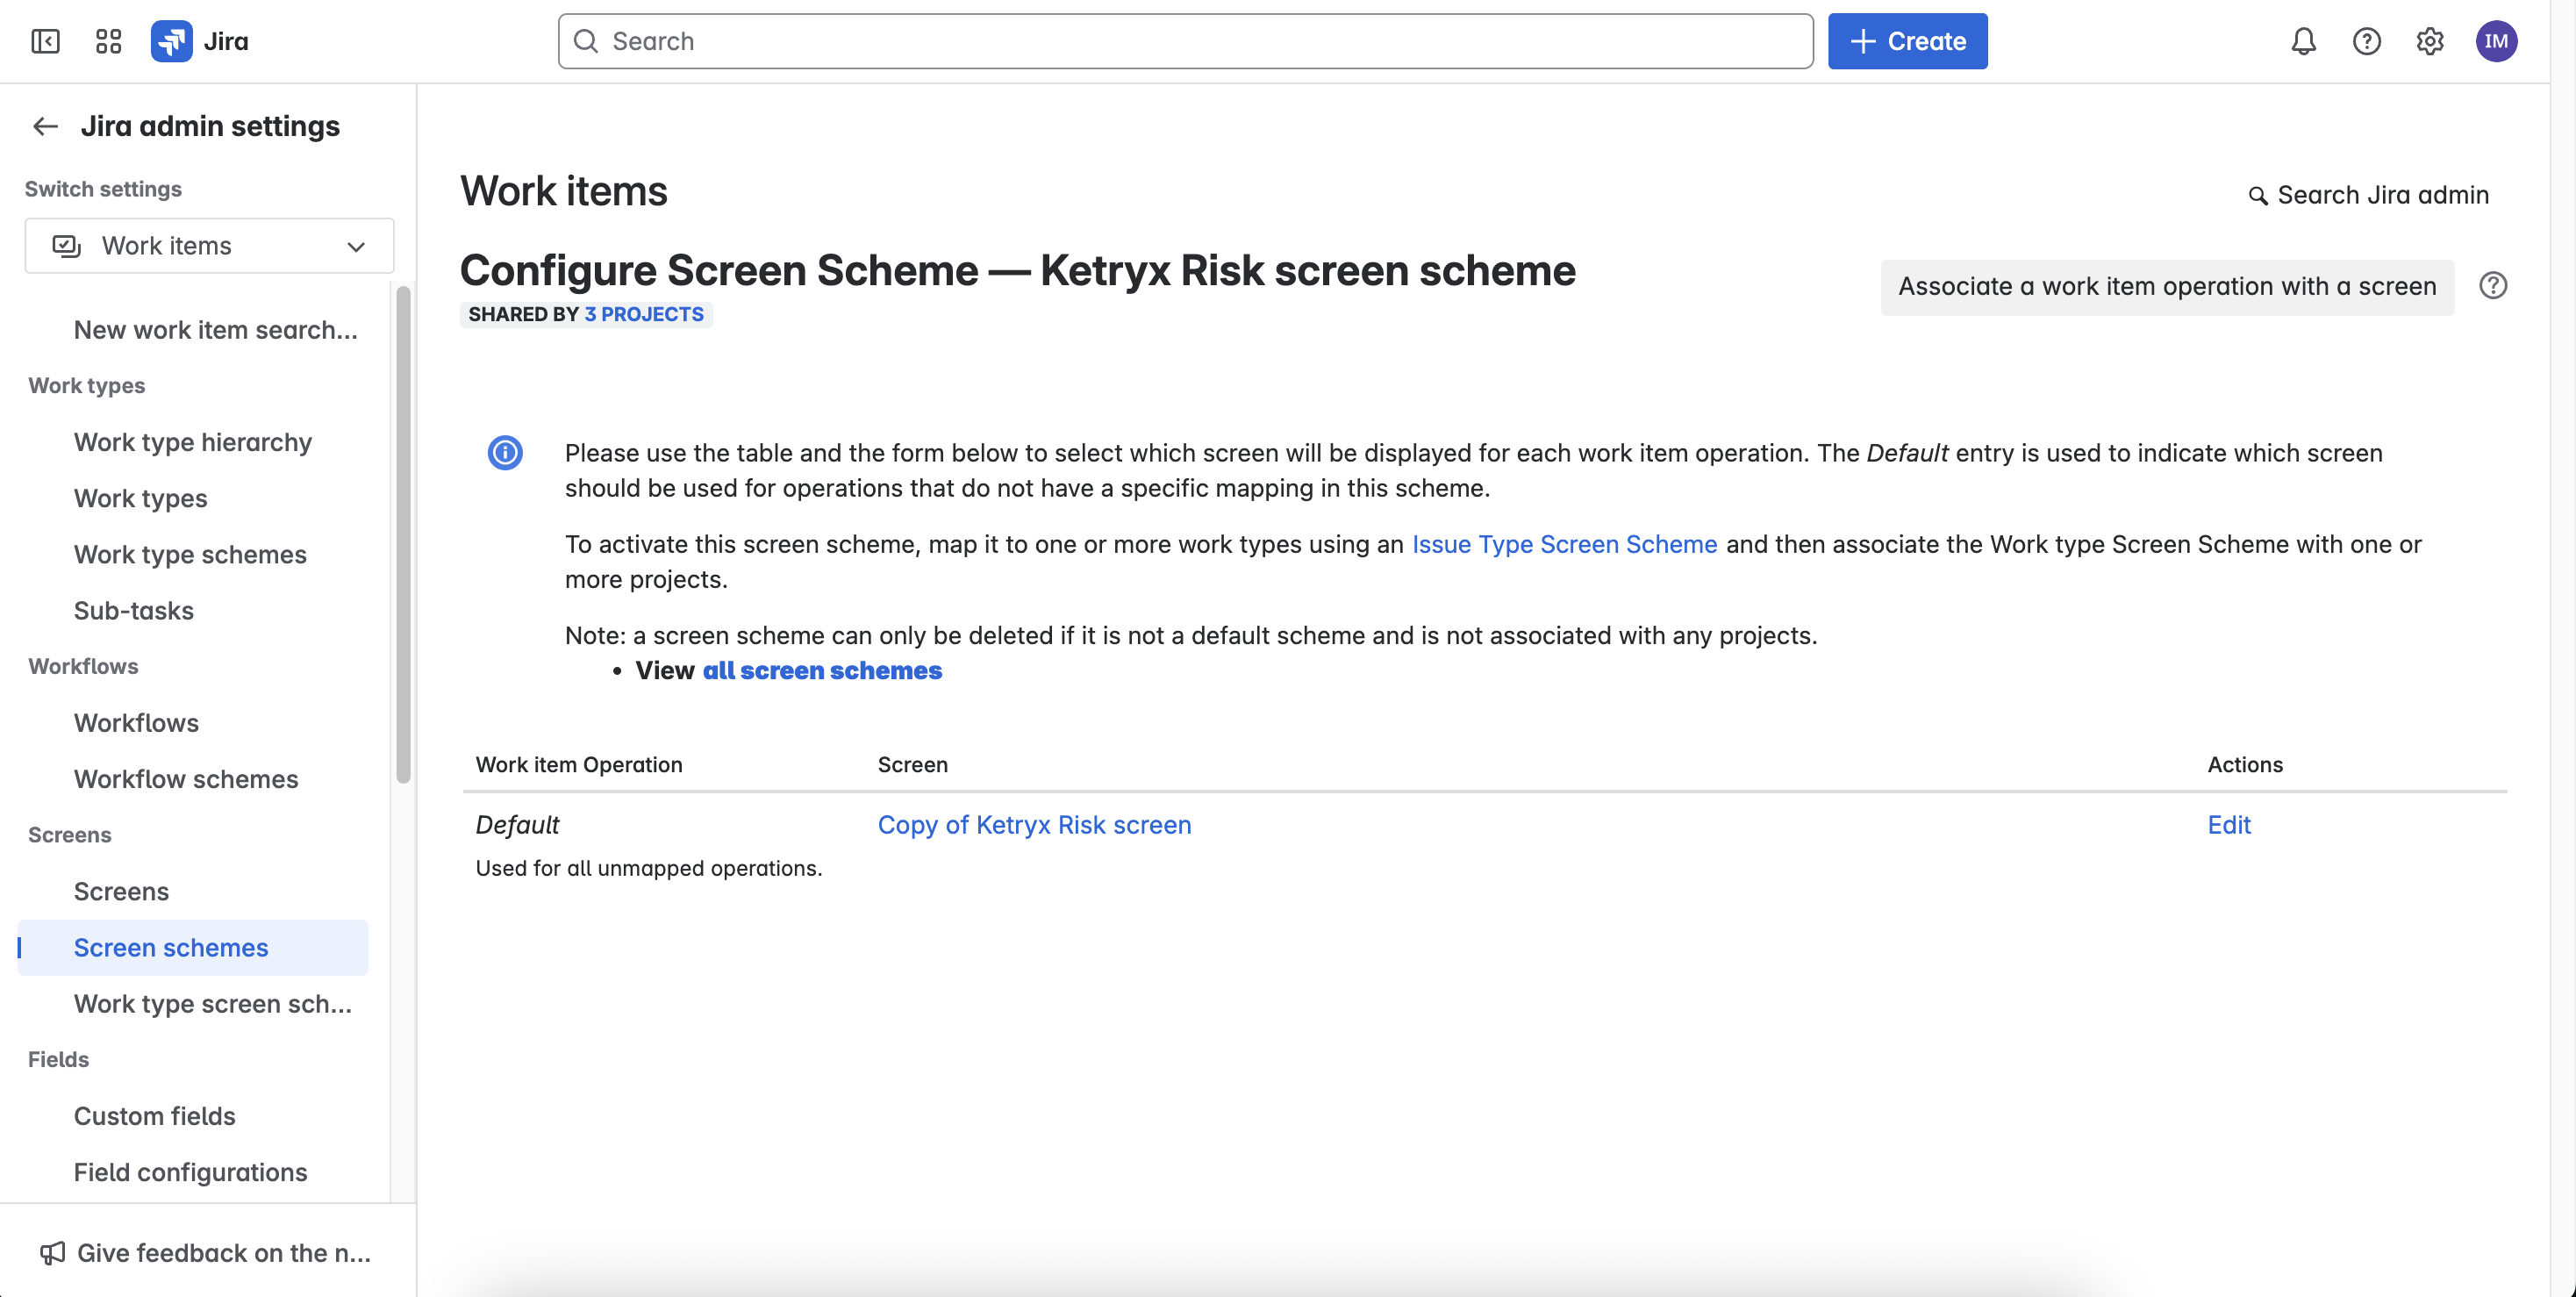Click the Screen column header
This screenshot has width=2576, height=1297.
[x=913, y=765]
